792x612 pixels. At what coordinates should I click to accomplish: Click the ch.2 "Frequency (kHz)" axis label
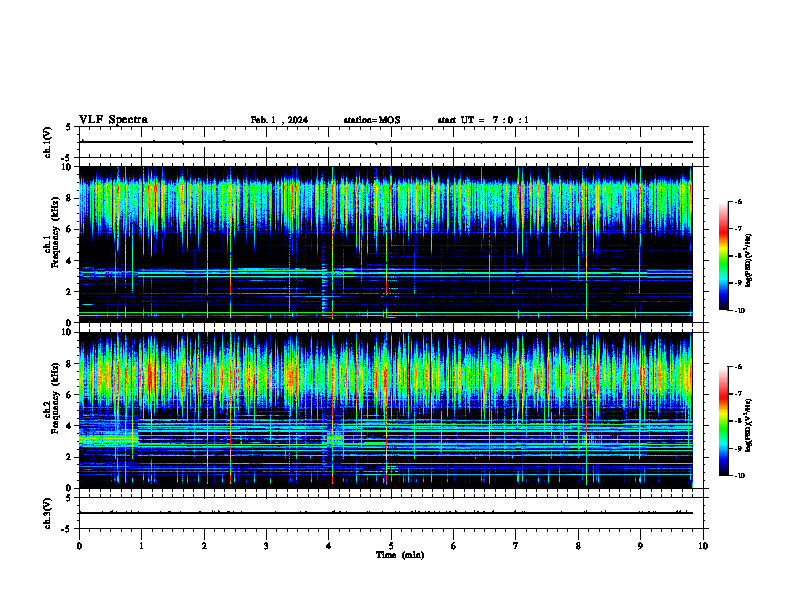(55, 398)
